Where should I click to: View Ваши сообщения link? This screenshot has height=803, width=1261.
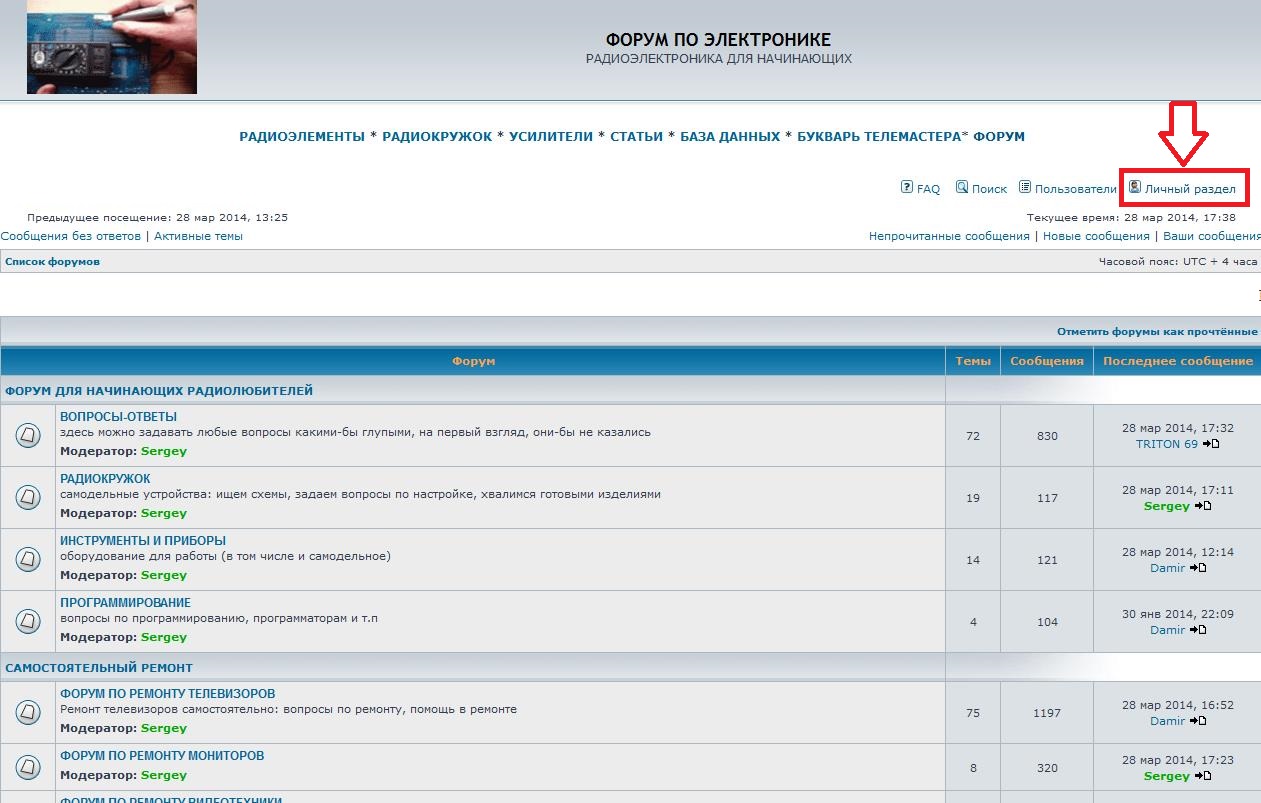click(1211, 237)
